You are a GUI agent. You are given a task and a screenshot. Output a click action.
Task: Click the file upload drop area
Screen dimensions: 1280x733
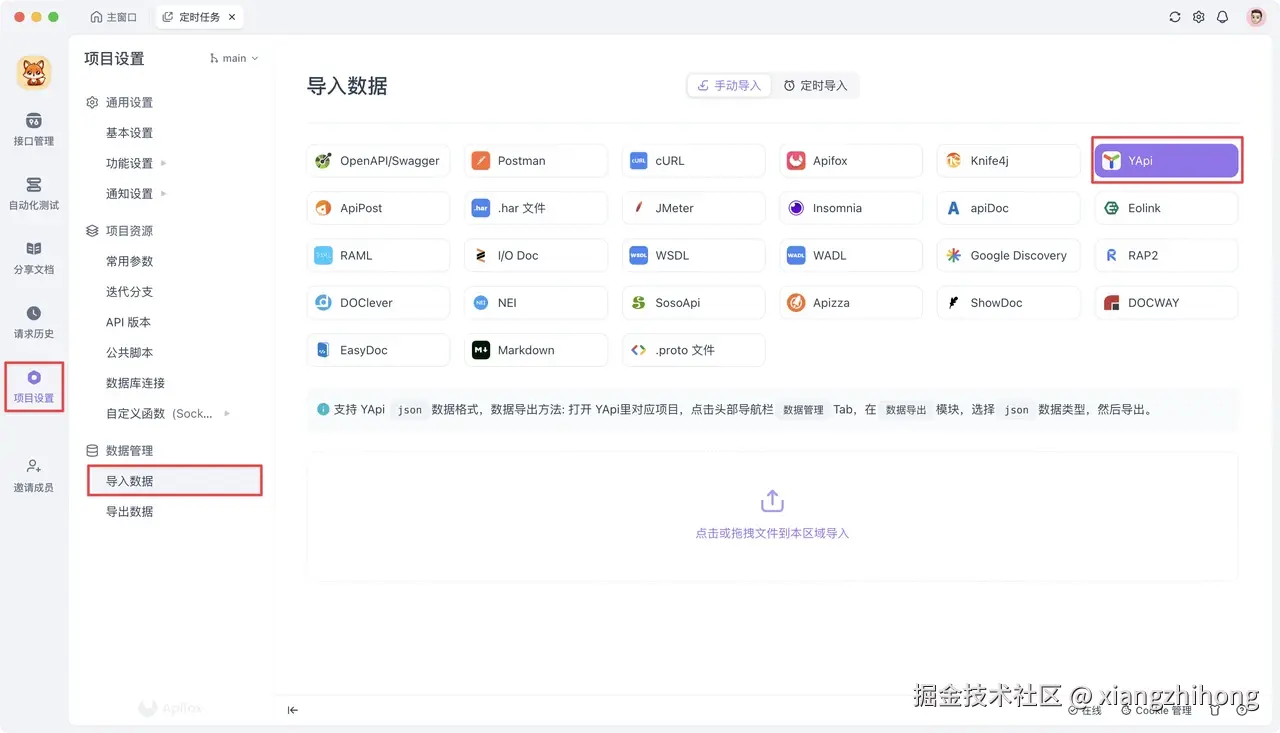772,517
